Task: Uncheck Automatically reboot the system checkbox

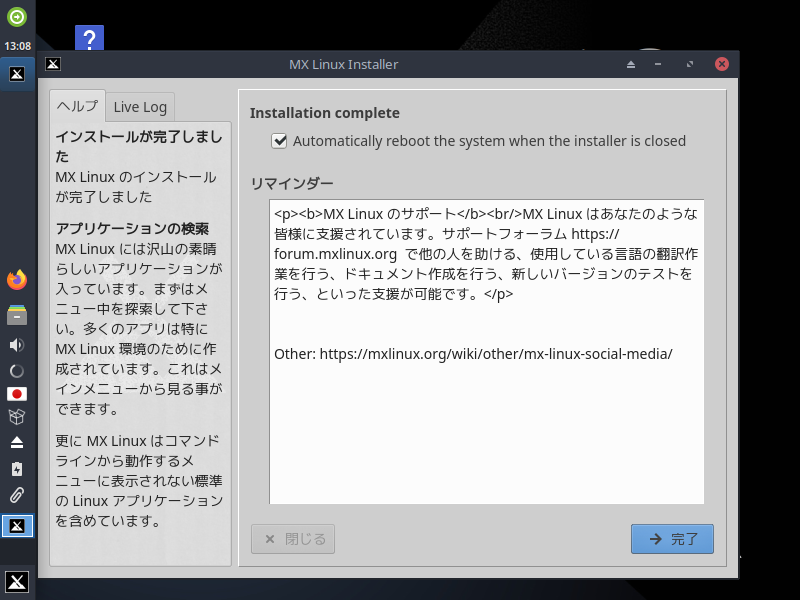Action: [279, 141]
